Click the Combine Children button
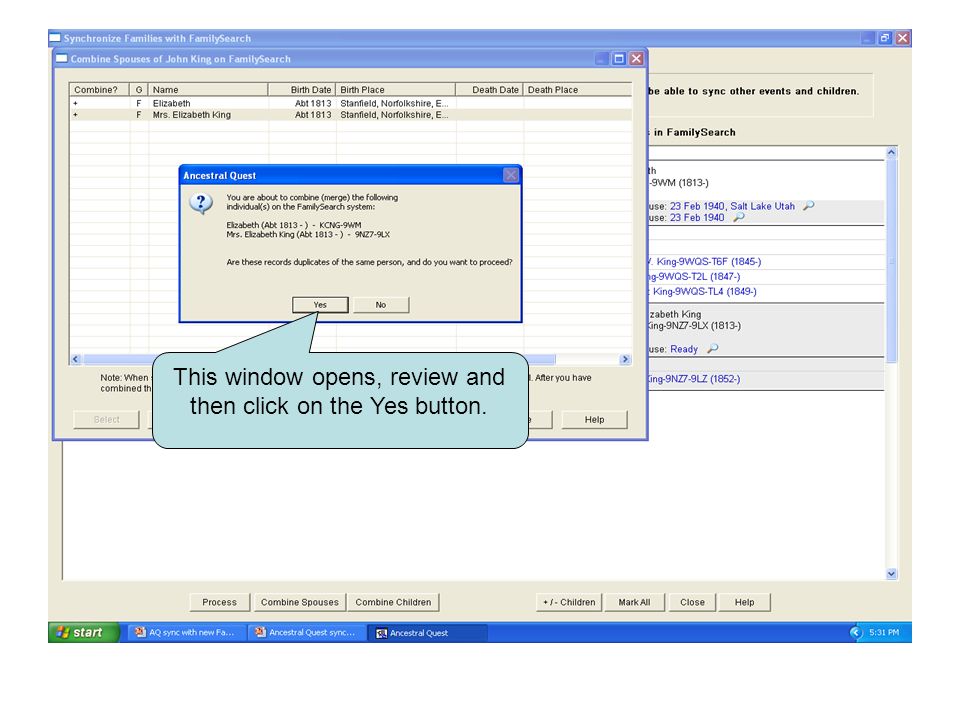 [x=393, y=602]
